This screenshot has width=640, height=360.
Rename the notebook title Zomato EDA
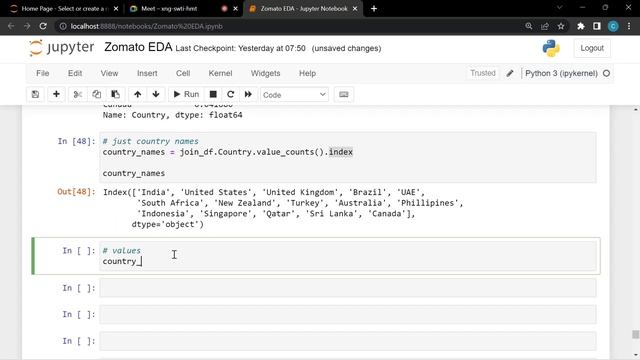click(138, 47)
